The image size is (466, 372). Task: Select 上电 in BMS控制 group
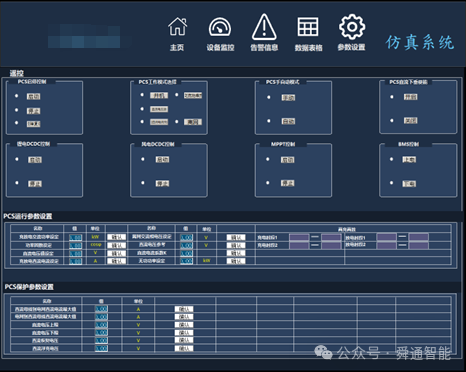coord(409,159)
